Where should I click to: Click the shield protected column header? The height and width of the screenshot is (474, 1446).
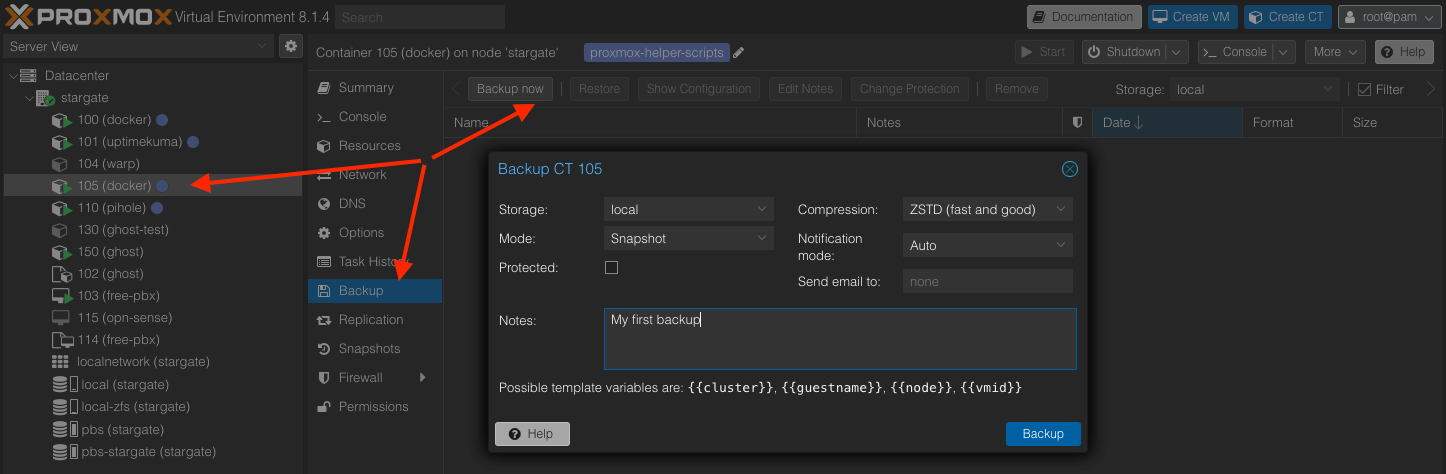pos(1077,123)
